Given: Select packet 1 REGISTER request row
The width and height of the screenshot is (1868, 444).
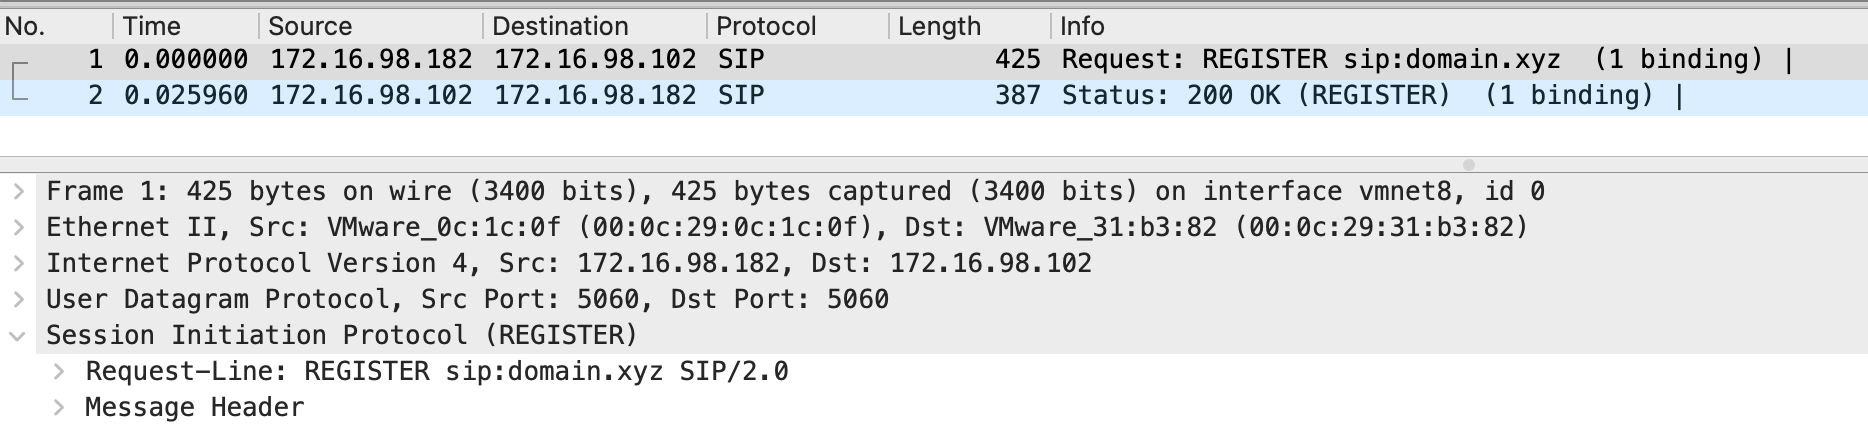Looking at the screenshot, I should pos(934,60).
